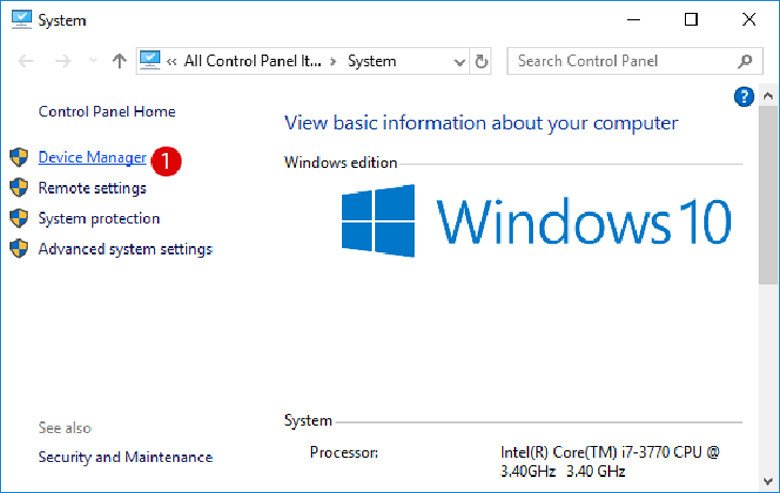Open Advanced system settings
This screenshot has height=493, width=780.
(x=125, y=249)
